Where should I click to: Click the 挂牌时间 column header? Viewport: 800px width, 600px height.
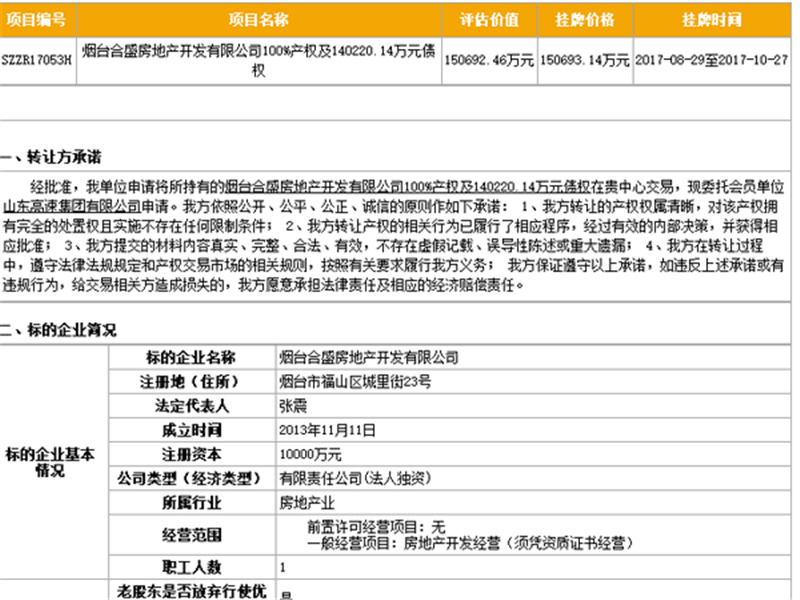tap(712, 20)
